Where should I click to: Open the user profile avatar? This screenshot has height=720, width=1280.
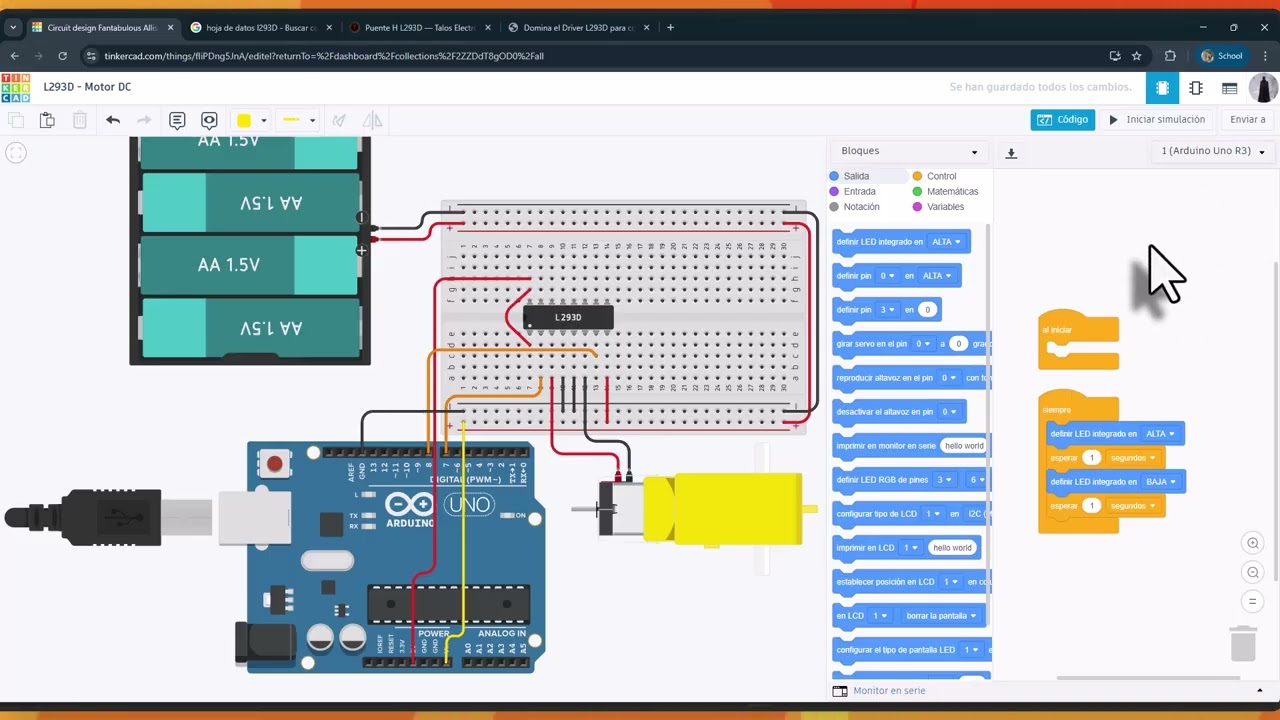(x=1264, y=88)
